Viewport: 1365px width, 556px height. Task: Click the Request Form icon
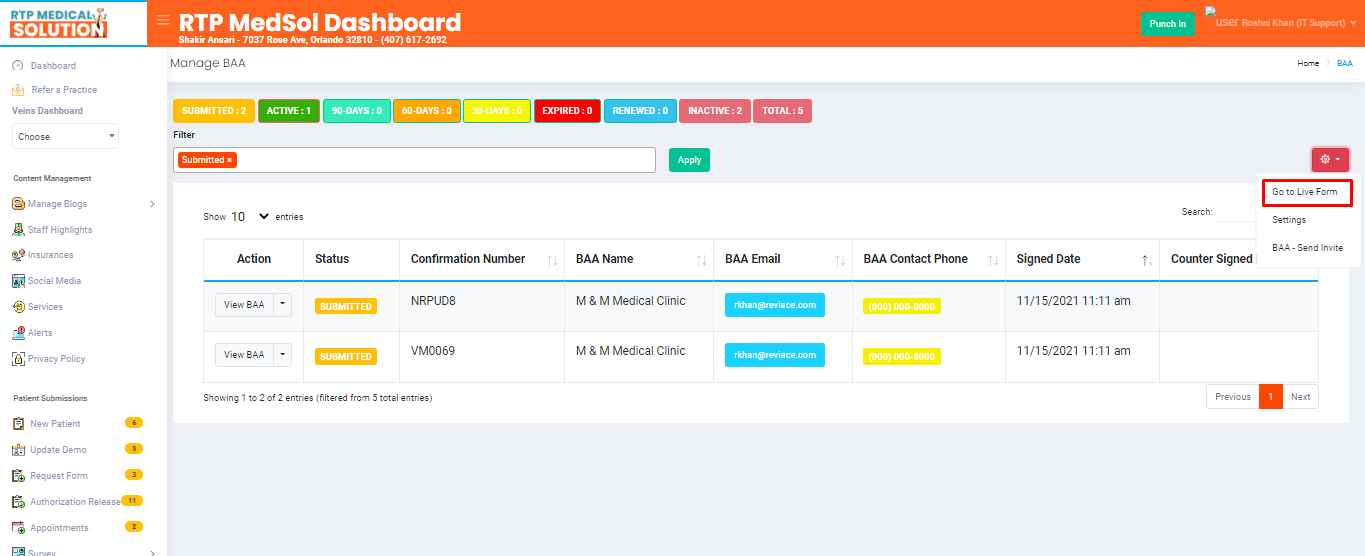18,476
